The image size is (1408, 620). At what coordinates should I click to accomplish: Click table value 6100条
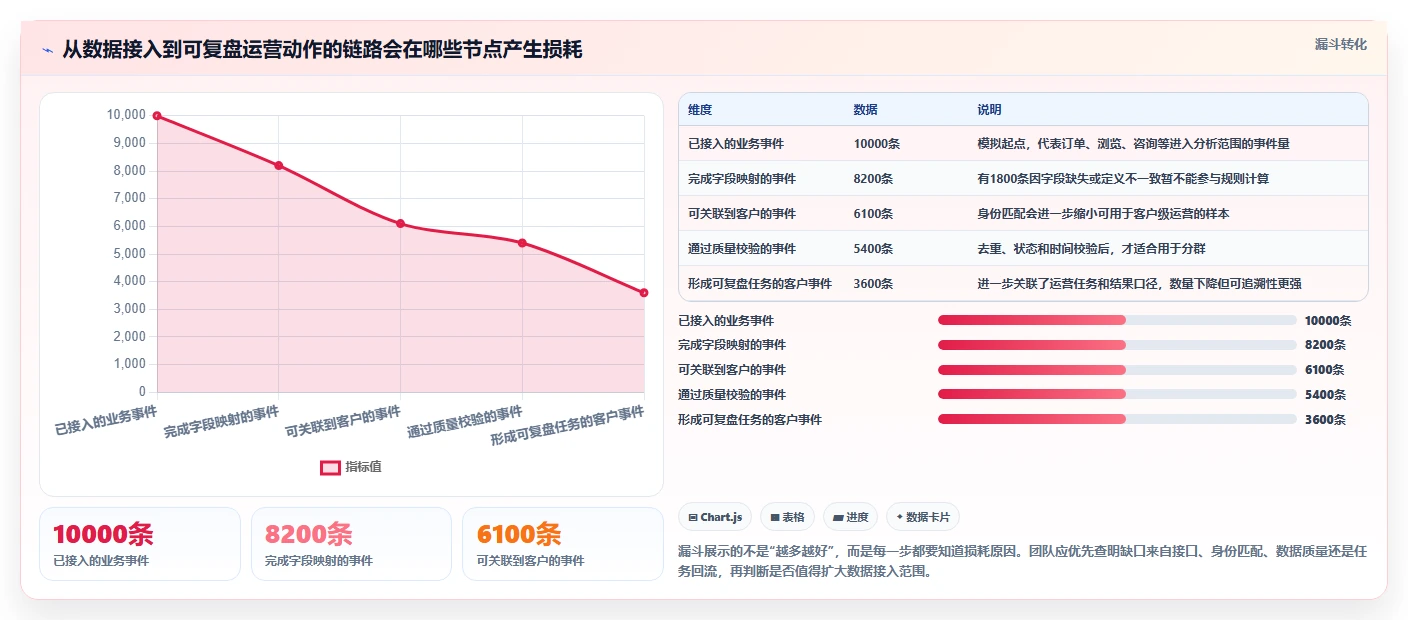874,214
